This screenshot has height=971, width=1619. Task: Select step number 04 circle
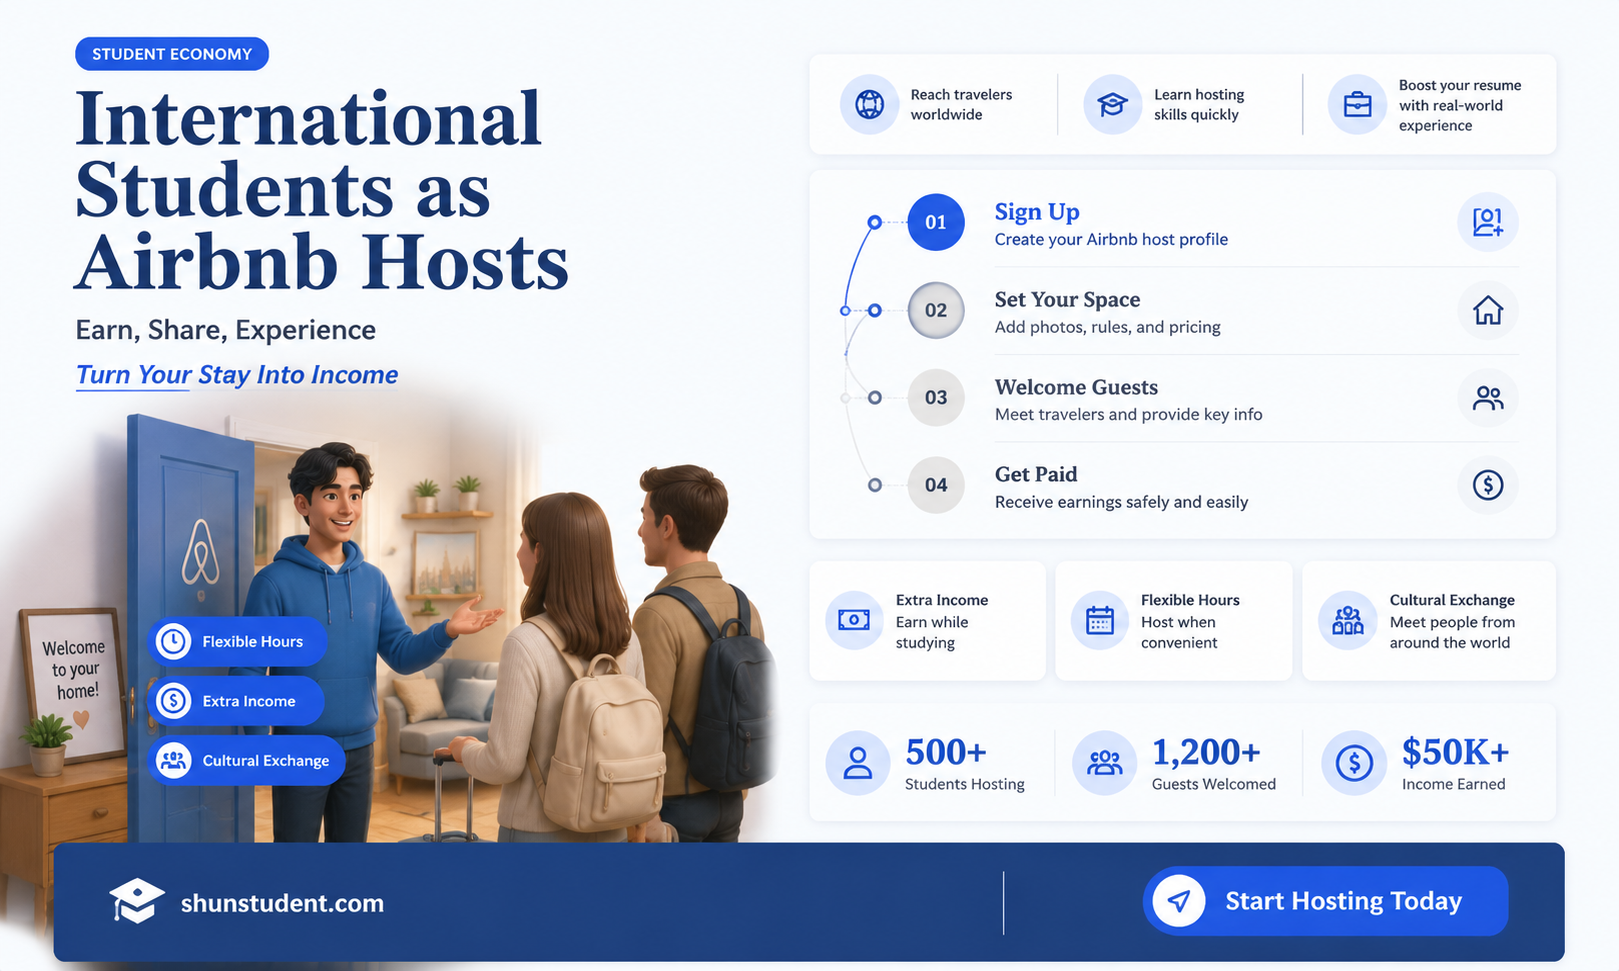click(x=935, y=485)
